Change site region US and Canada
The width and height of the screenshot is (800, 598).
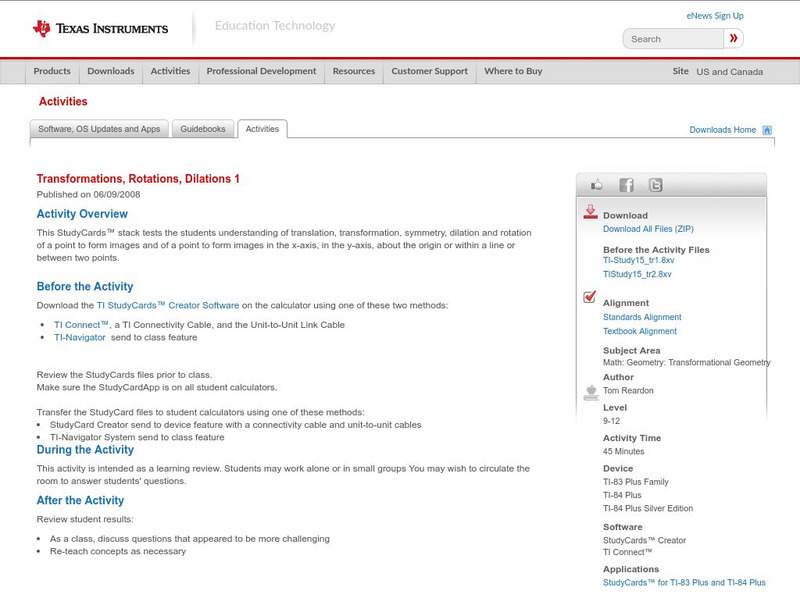coord(730,72)
